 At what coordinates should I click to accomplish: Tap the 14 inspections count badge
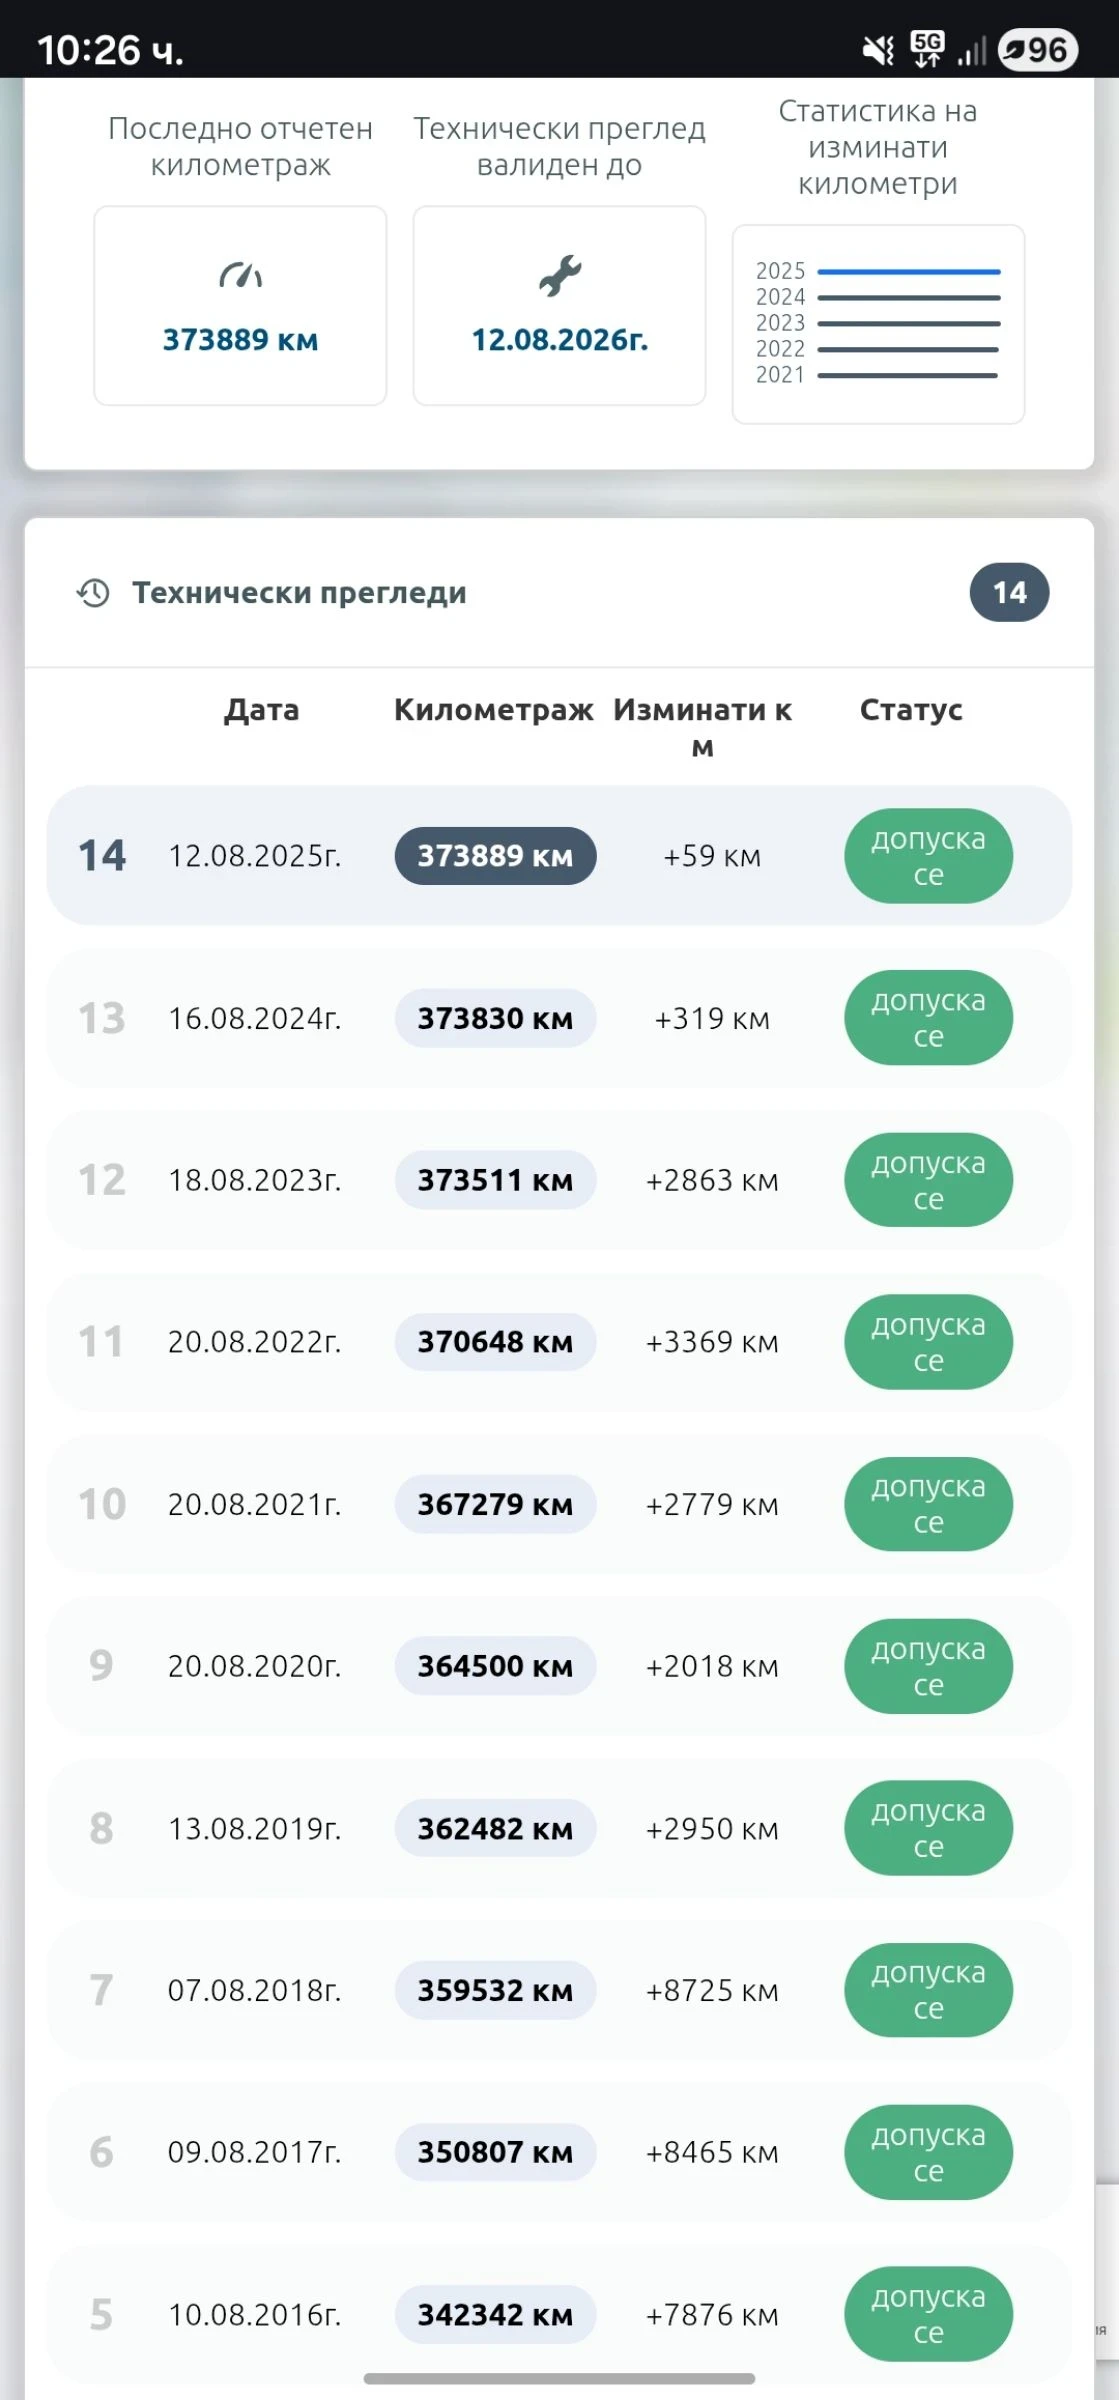(1009, 593)
